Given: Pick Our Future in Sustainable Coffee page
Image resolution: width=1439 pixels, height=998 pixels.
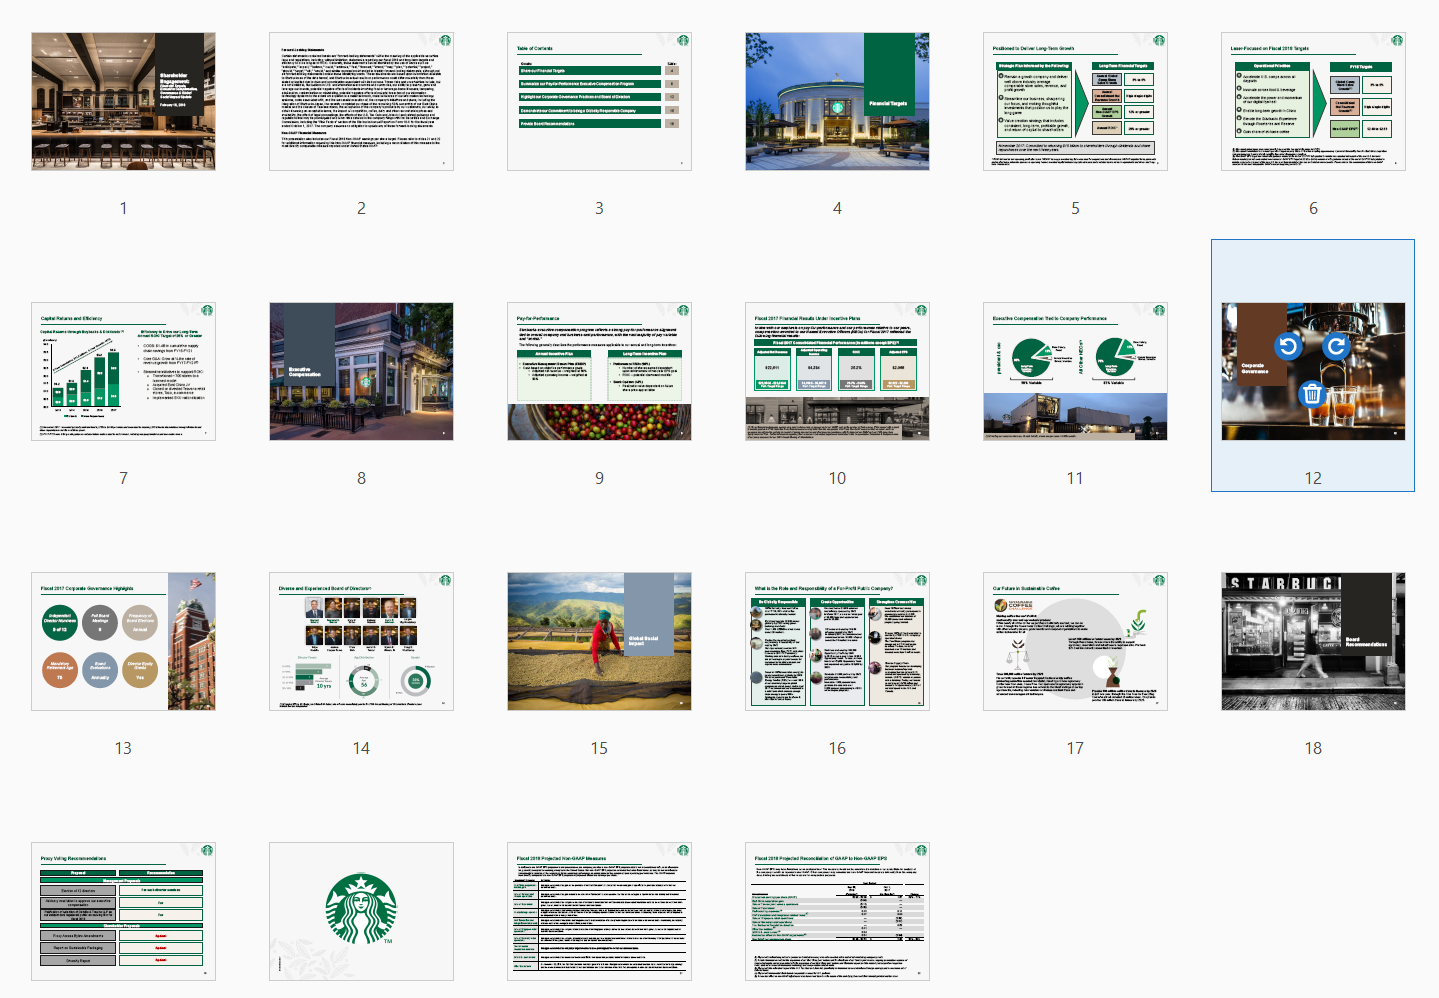Looking at the screenshot, I should coord(1075,641).
